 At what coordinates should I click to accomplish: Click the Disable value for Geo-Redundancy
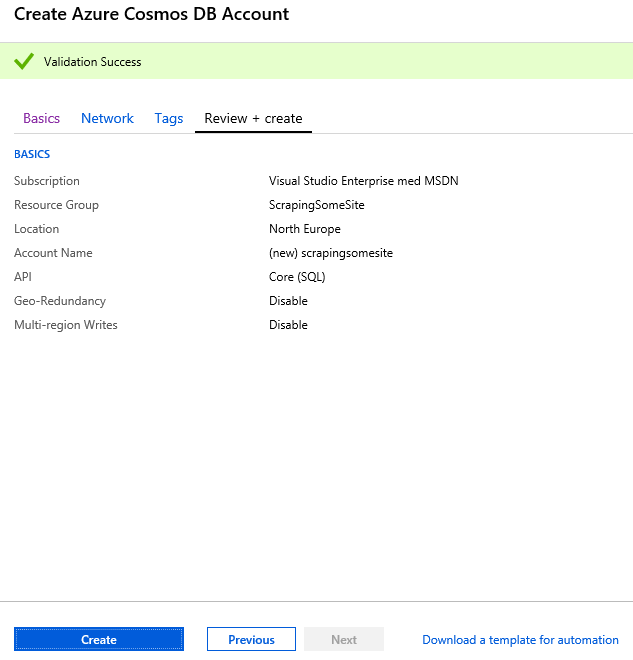coord(288,301)
